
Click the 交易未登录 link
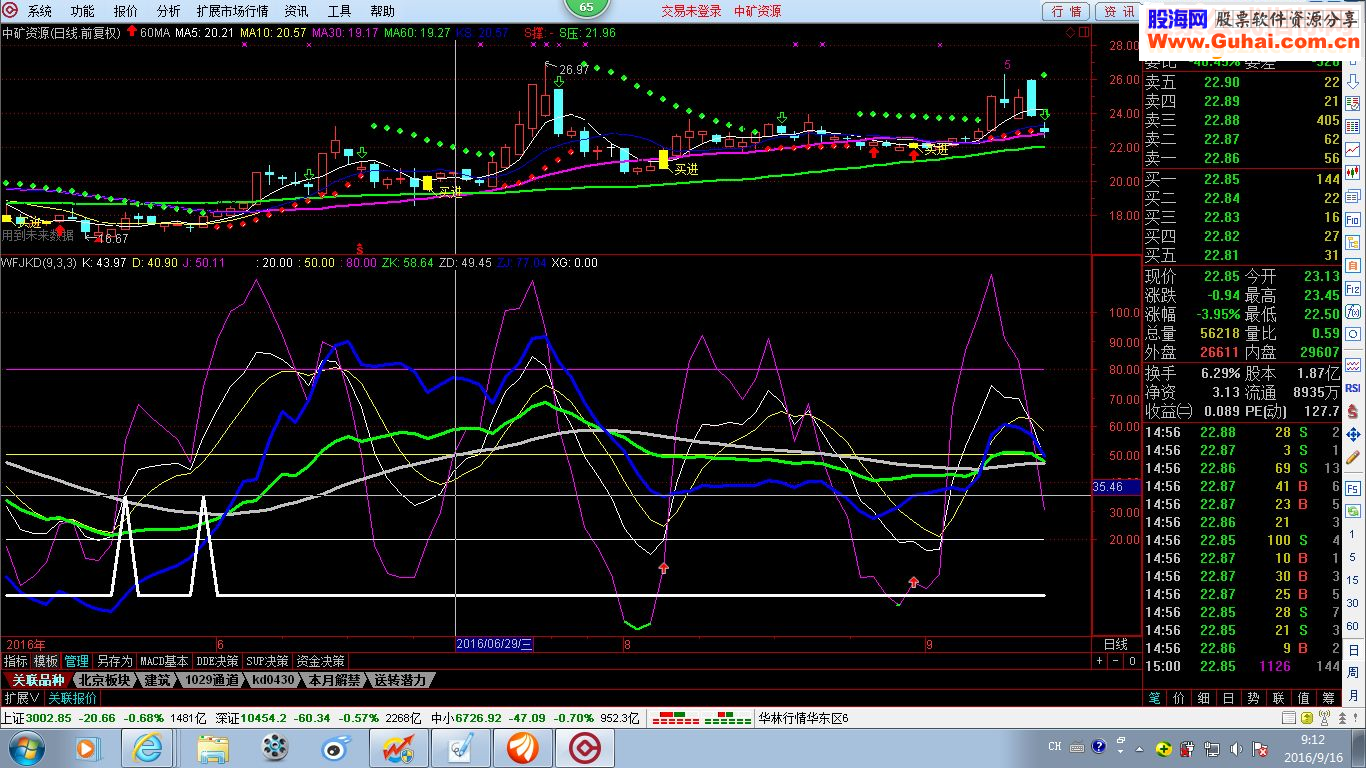691,11
